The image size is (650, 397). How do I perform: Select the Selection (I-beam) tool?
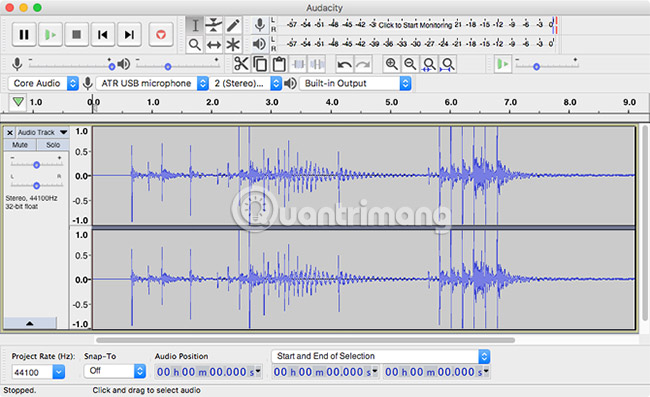point(195,25)
